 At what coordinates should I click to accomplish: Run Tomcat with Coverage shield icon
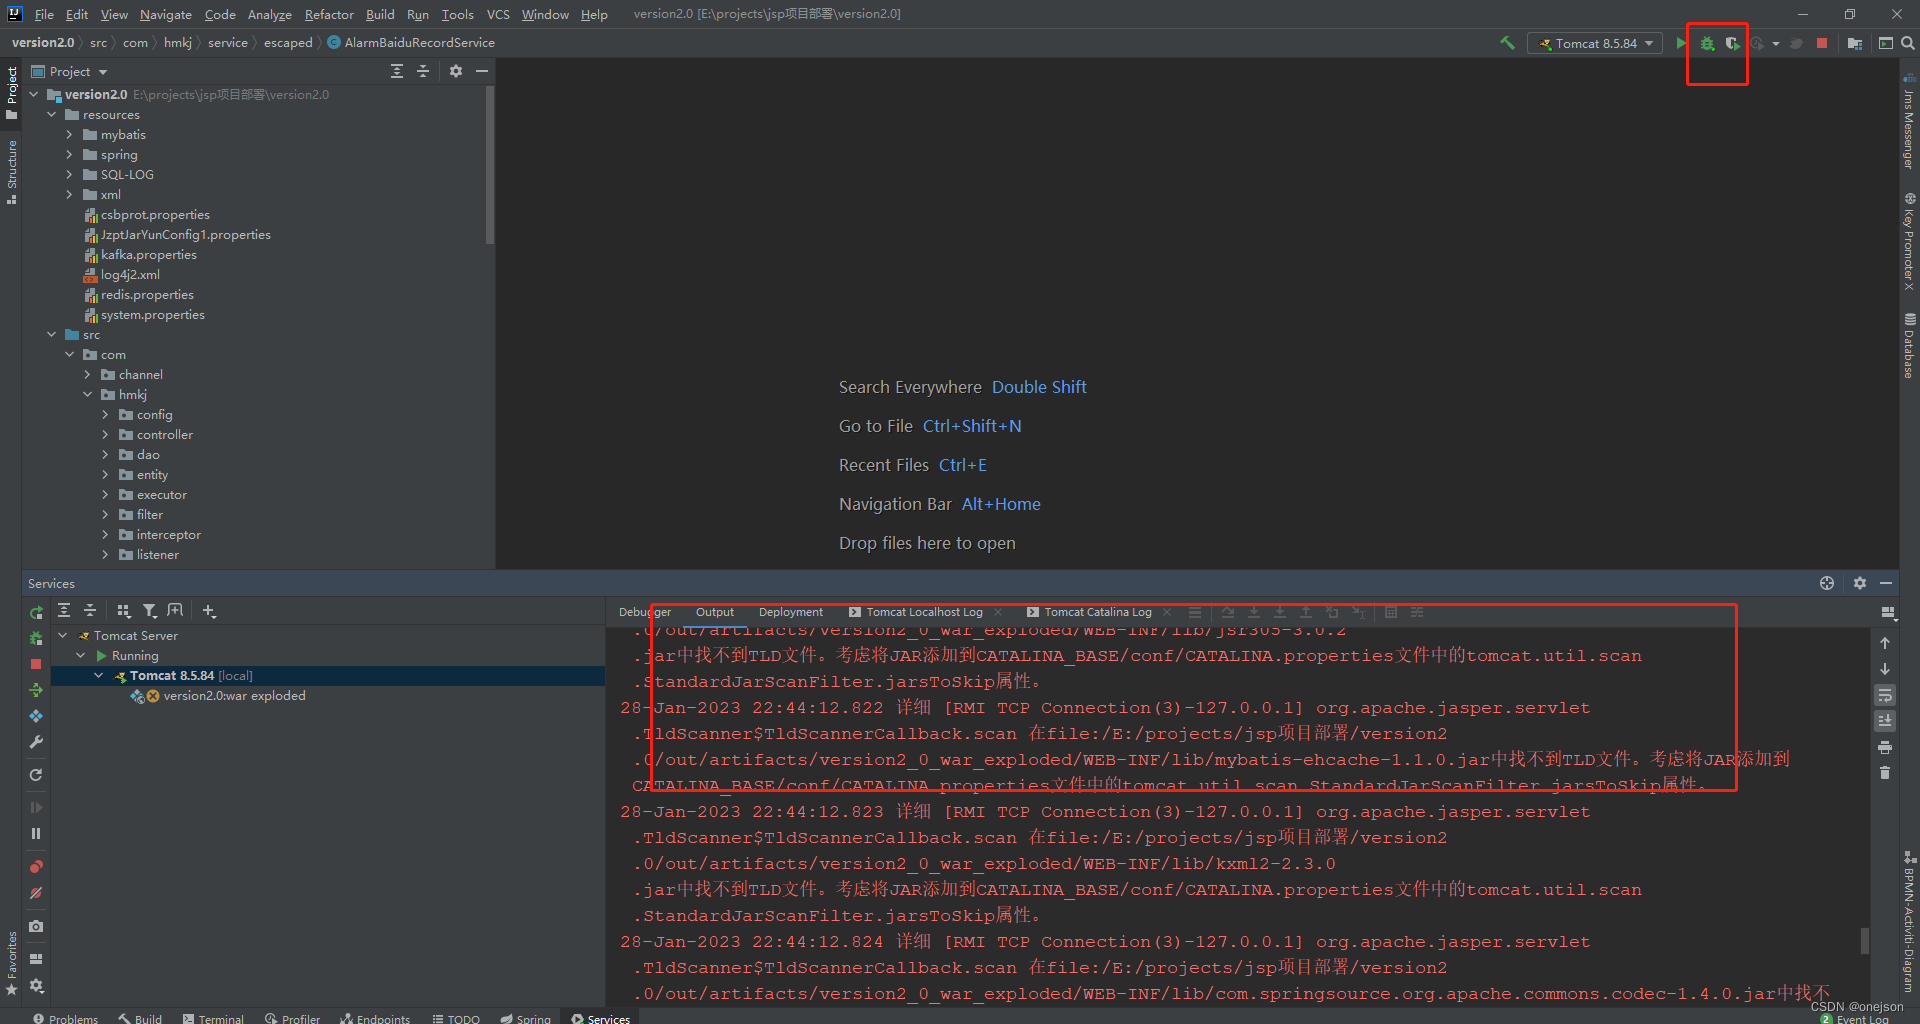click(x=1732, y=43)
